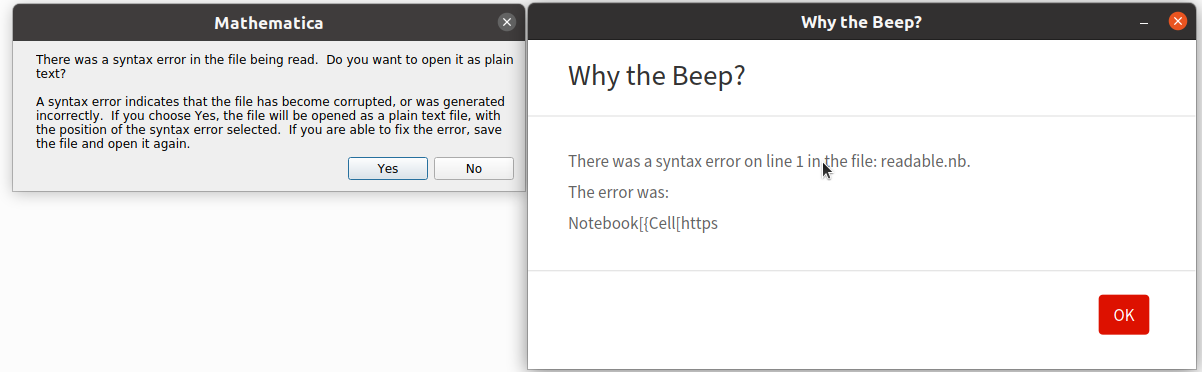Choose Yes to open as plain text

tap(388, 168)
